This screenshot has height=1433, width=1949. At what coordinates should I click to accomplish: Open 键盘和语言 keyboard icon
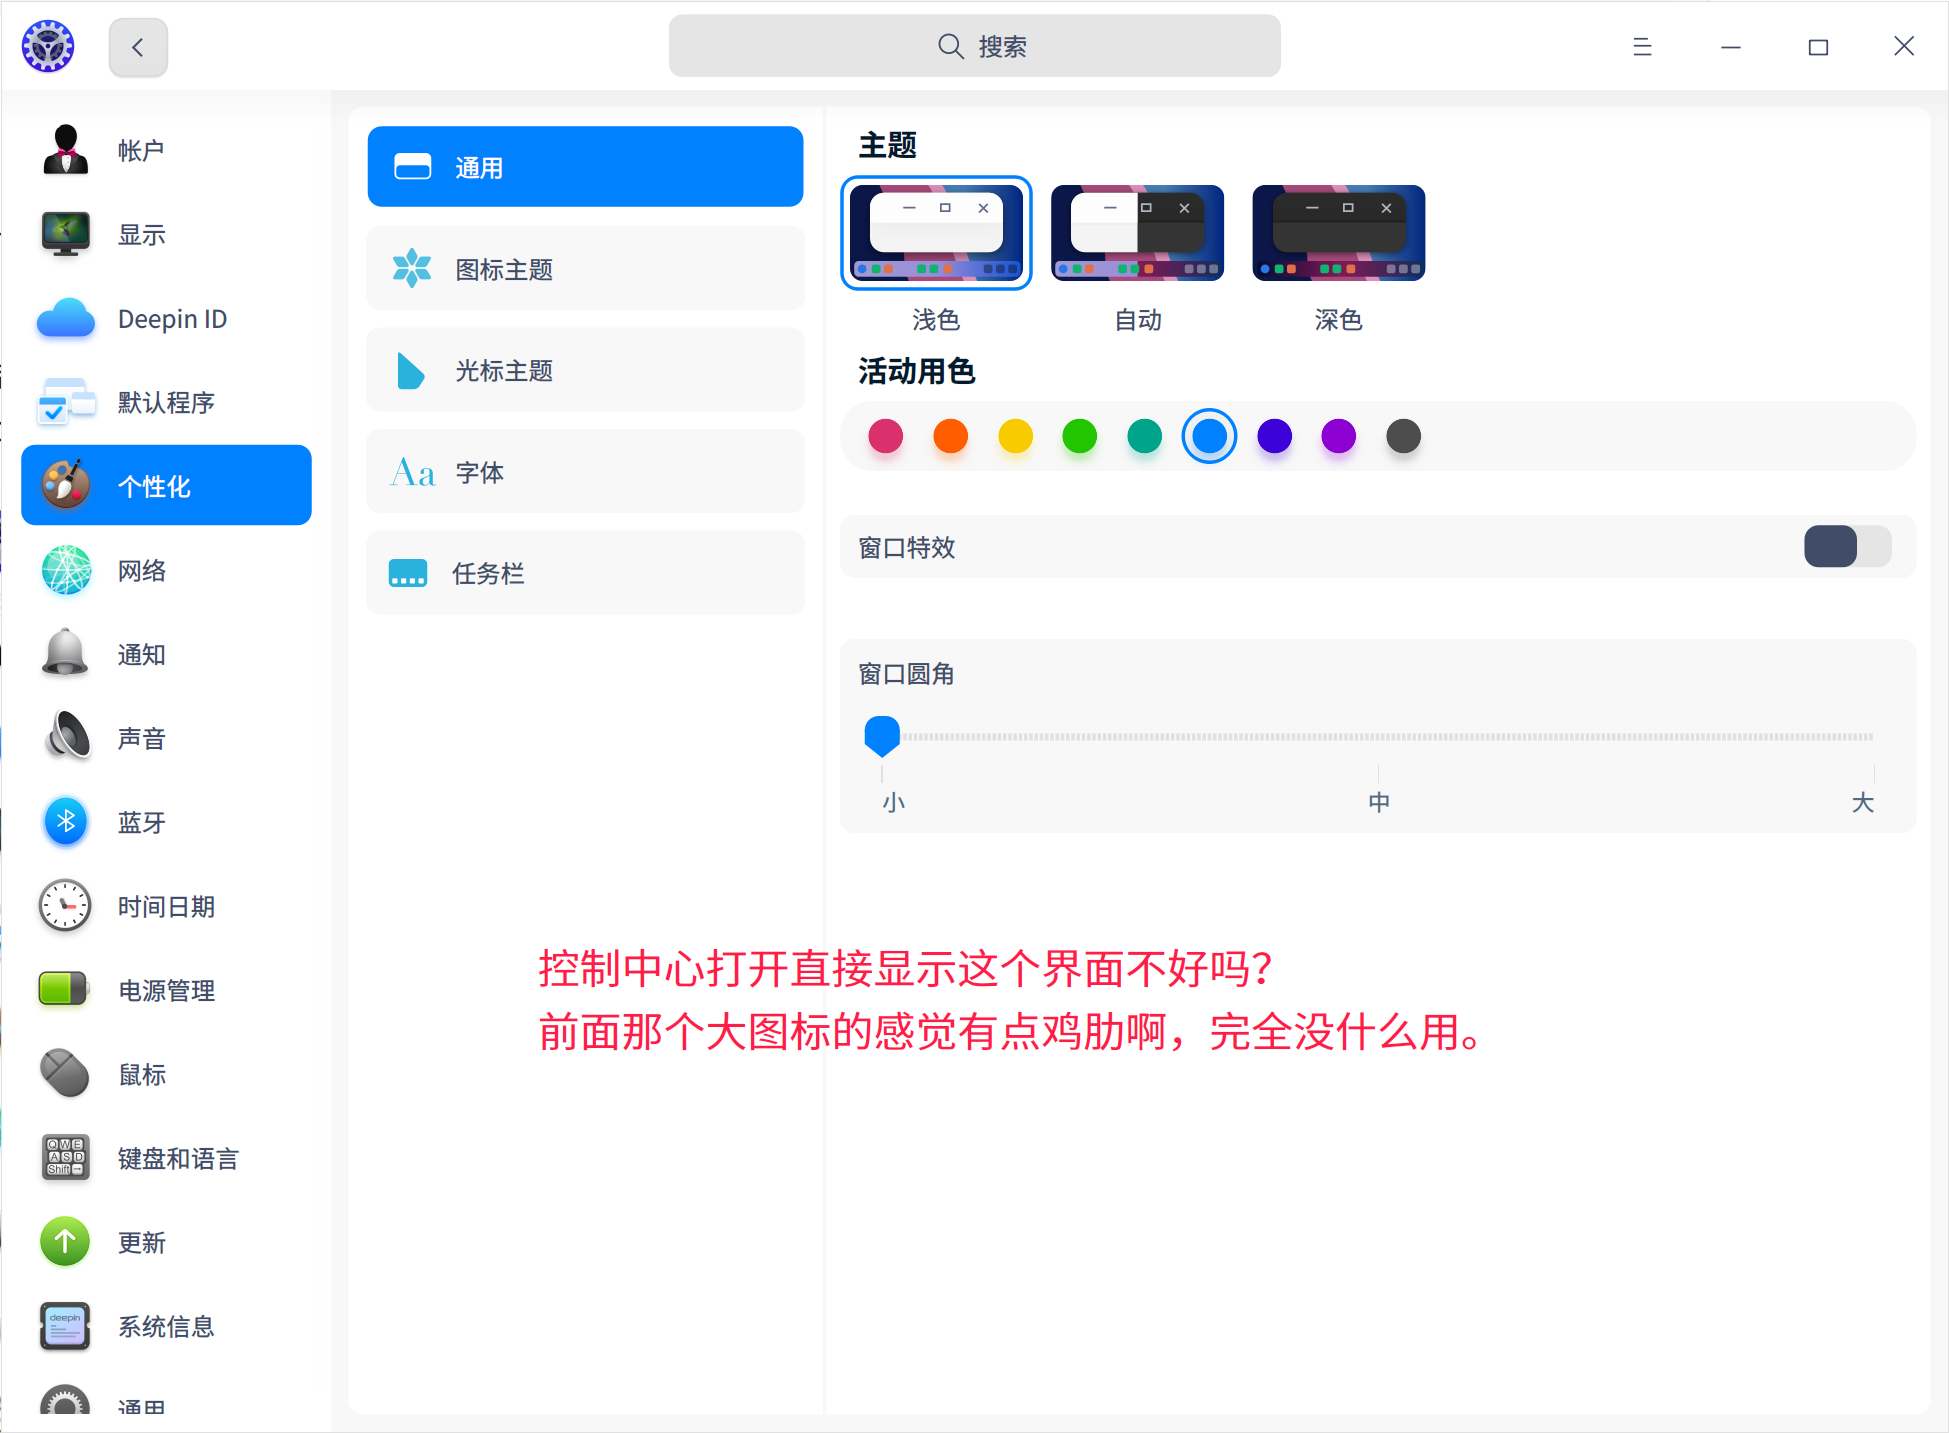tap(66, 1158)
